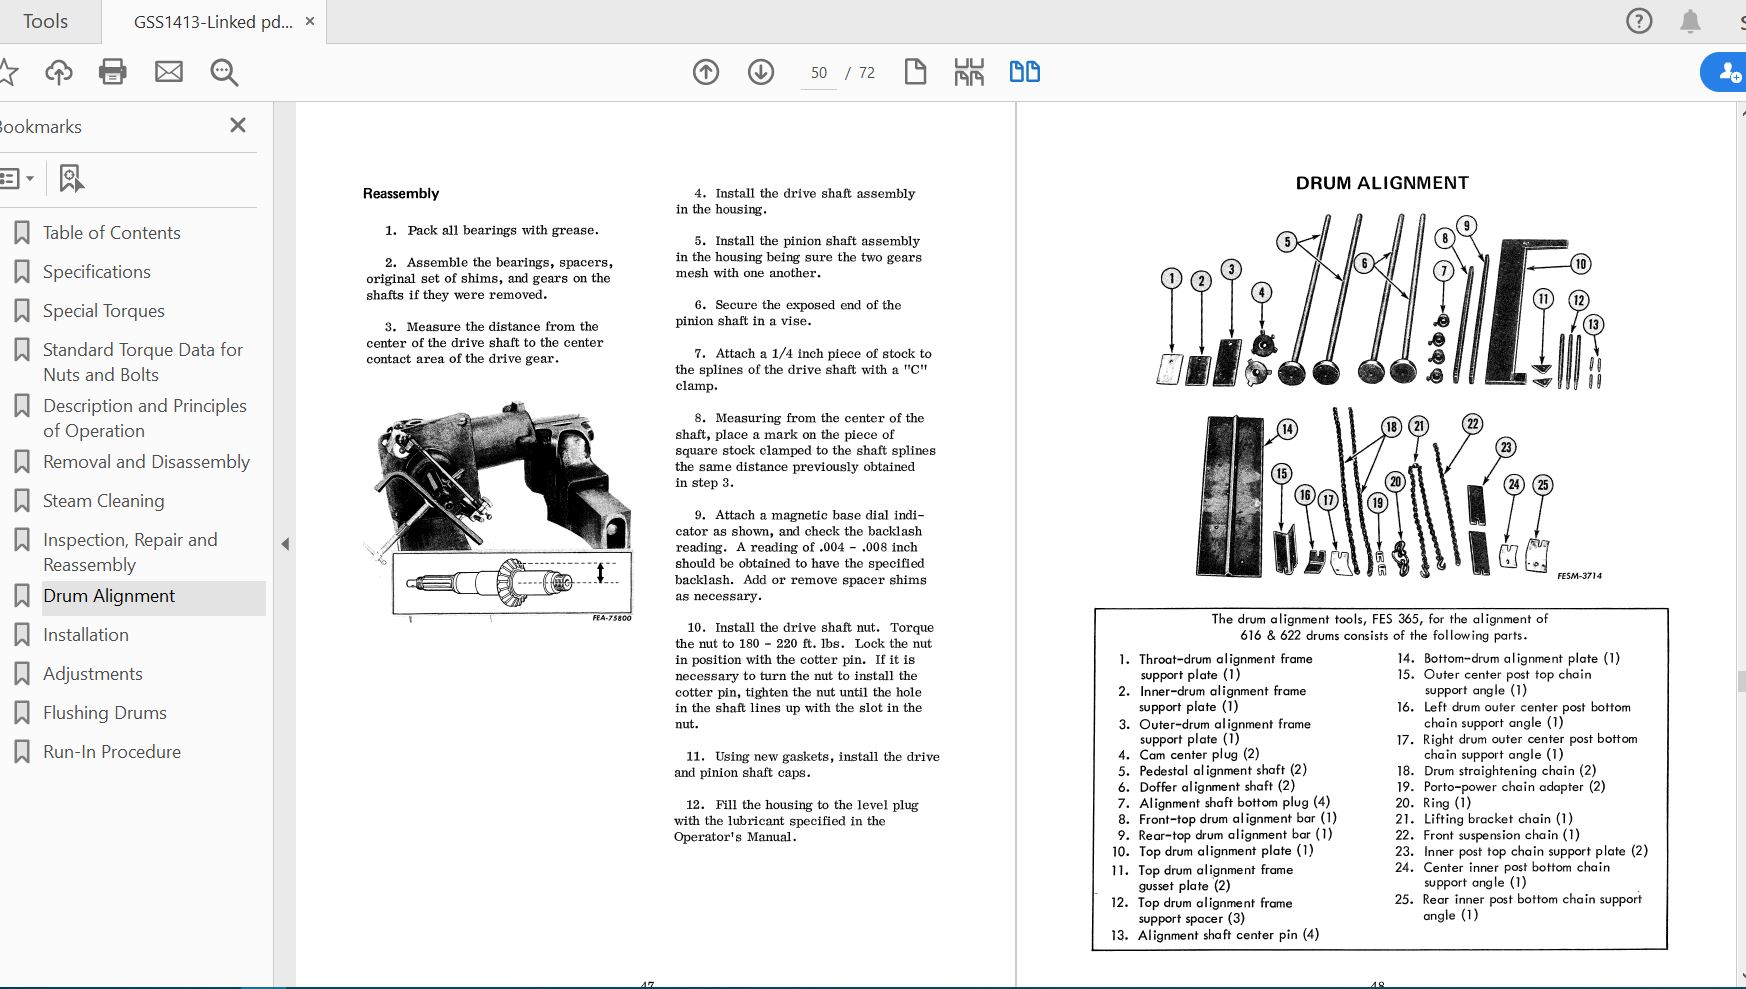1746x989 pixels.
Task: Click list item 'Alignment shaft center pin (4)'
Action: click(1228, 935)
